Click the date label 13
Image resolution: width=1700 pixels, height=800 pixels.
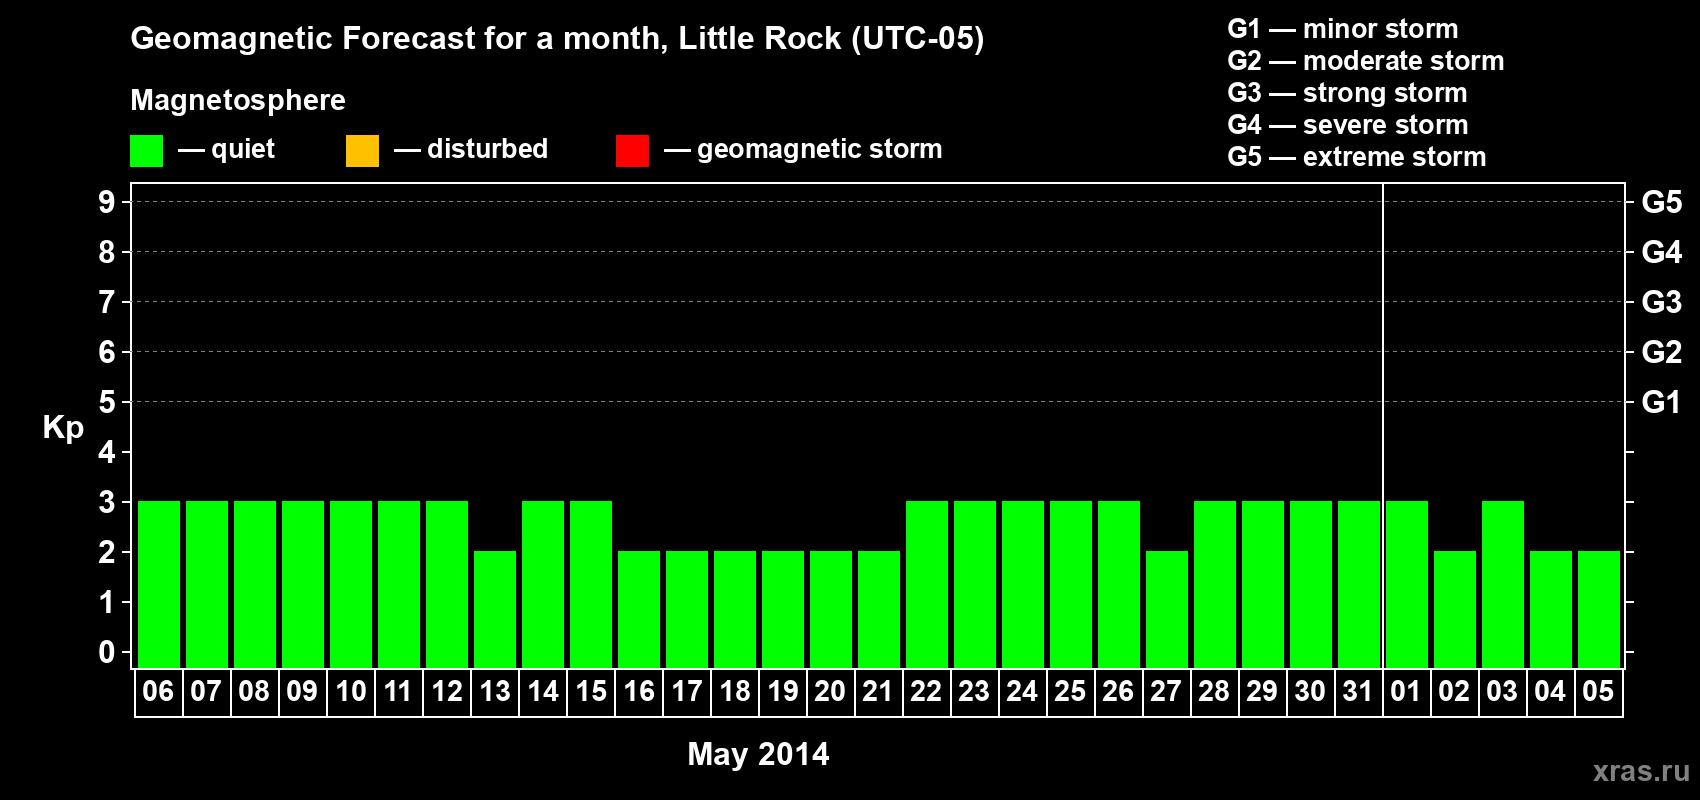click(x=495, y=691)
